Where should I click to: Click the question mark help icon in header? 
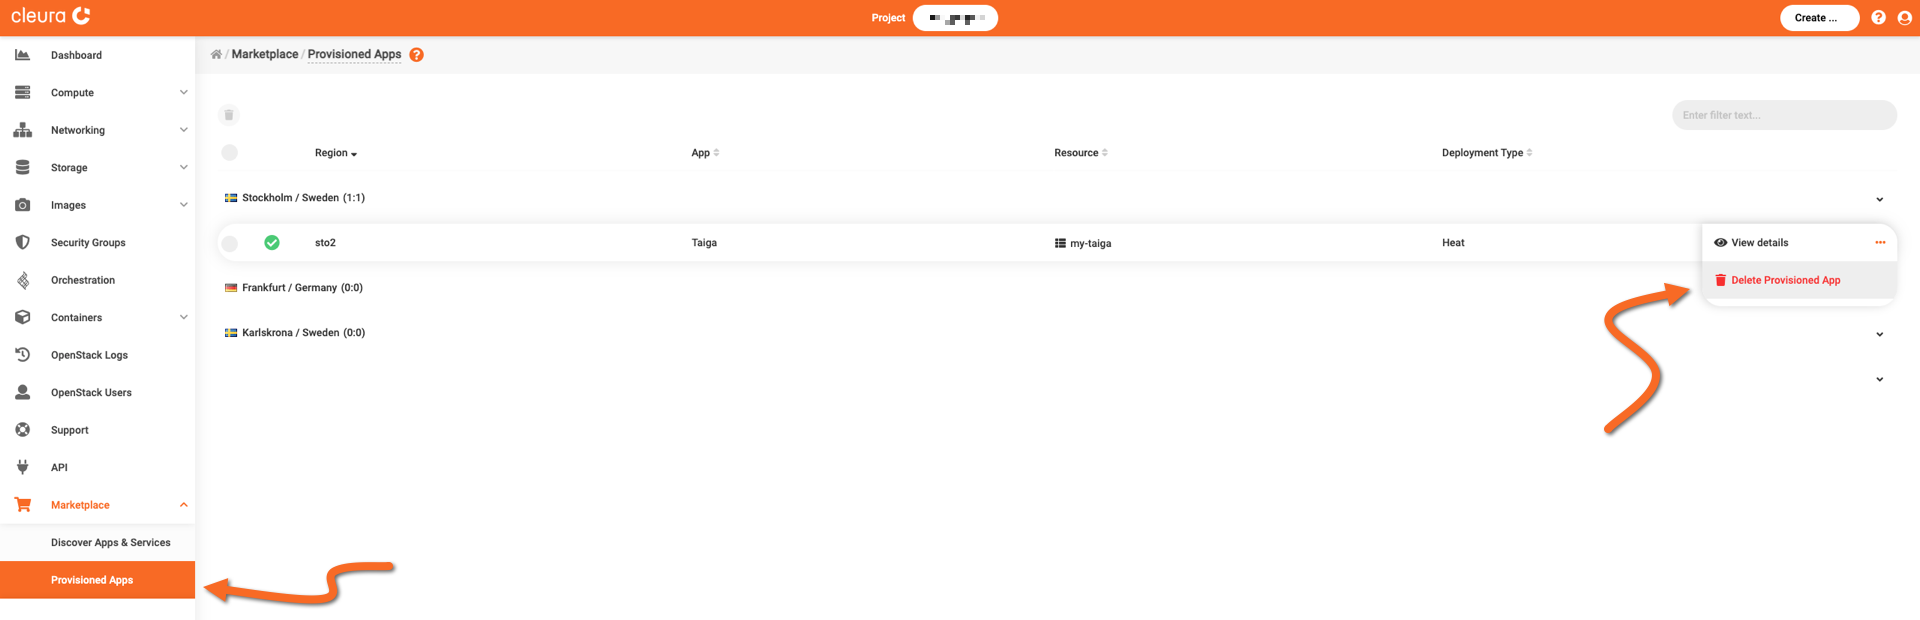[1878, 18]
